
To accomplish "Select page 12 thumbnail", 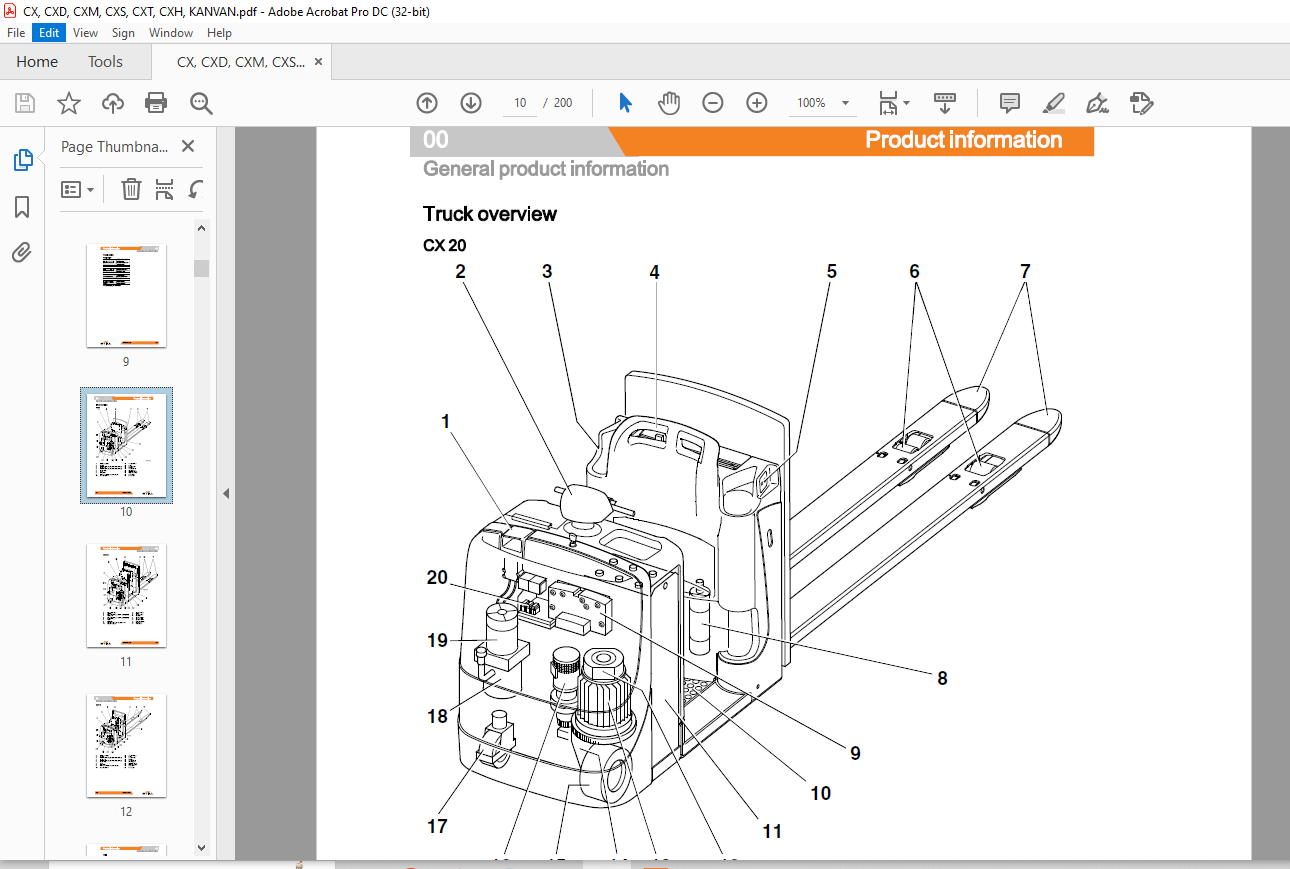I will (x=126, y=746).
